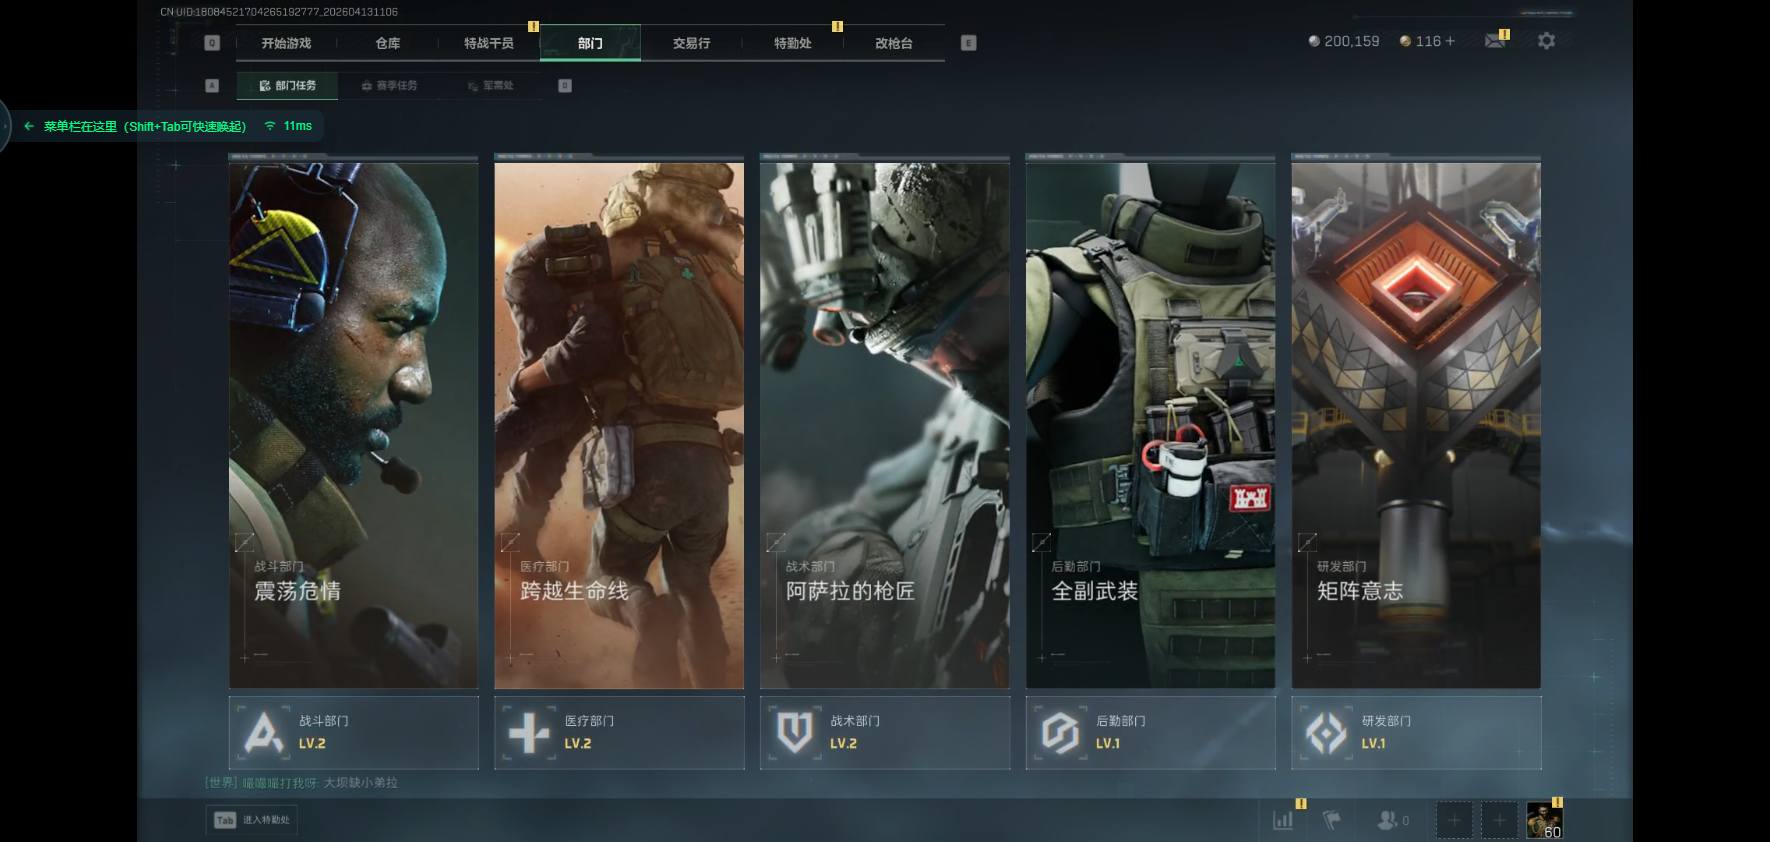1770x842 pixels.
Task: Open the 全副武装 mission card
Action: click(1151, 425)
